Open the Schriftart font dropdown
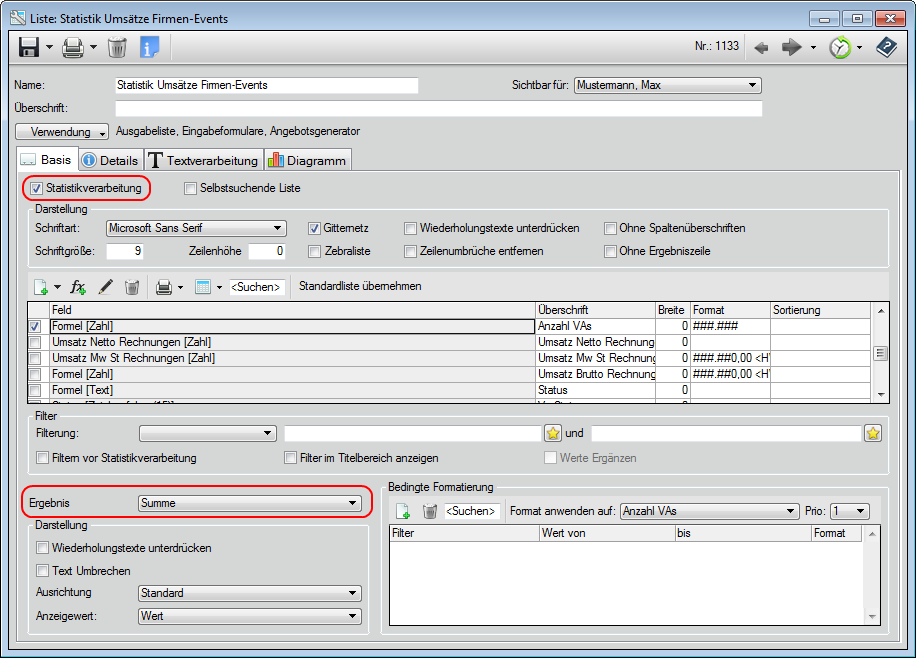The image size is (916, 658). click(x=196, y=228)
